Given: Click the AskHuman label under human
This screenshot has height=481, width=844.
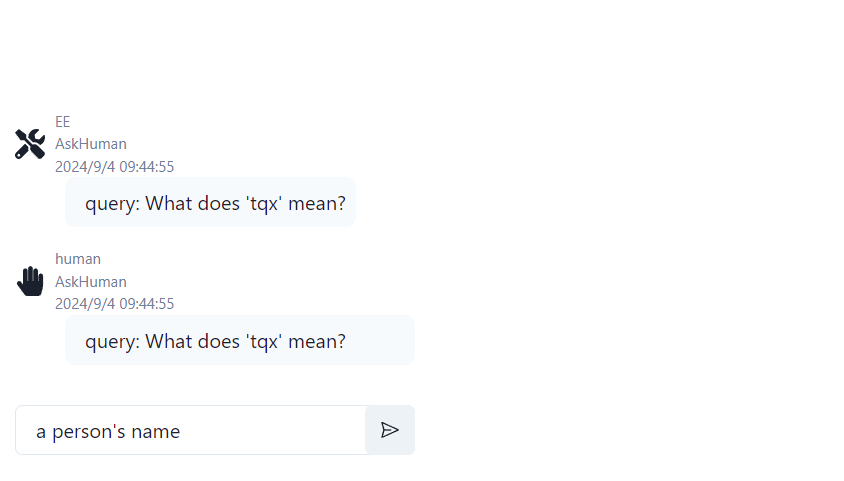Looking at the screenshot, I should 91,282.
